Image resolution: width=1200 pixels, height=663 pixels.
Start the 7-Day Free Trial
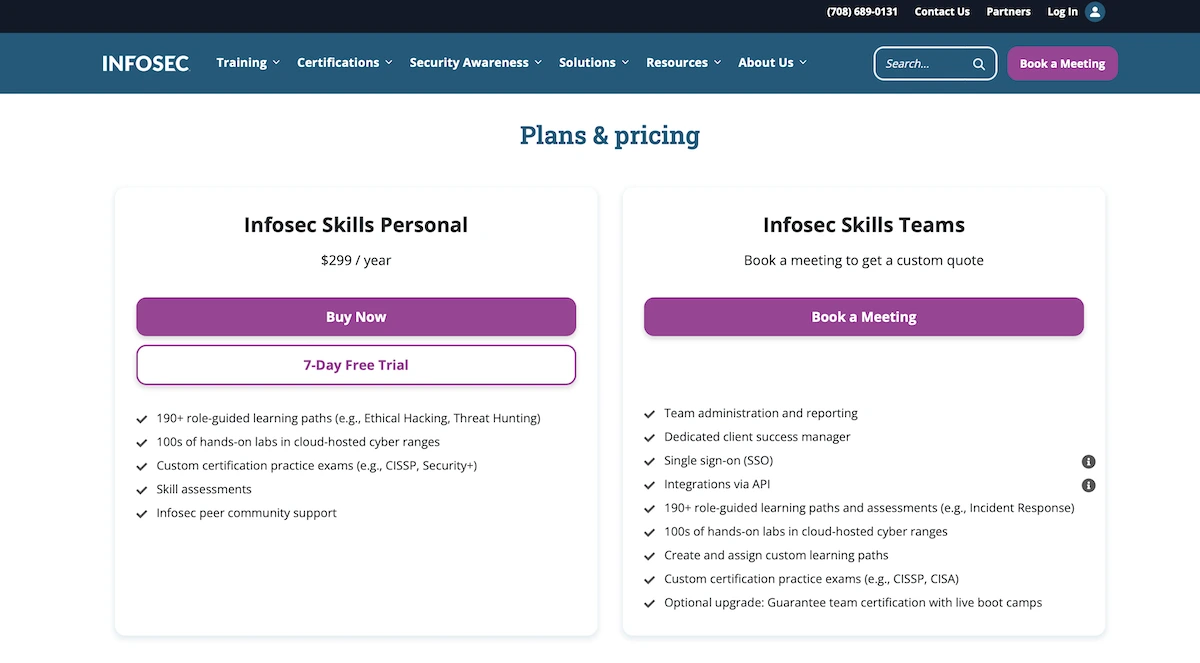(x=356, y=364)
